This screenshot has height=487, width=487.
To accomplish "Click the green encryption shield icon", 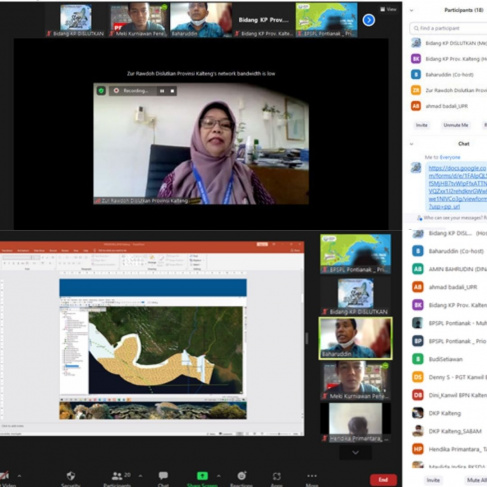I will tap(101, 91).
